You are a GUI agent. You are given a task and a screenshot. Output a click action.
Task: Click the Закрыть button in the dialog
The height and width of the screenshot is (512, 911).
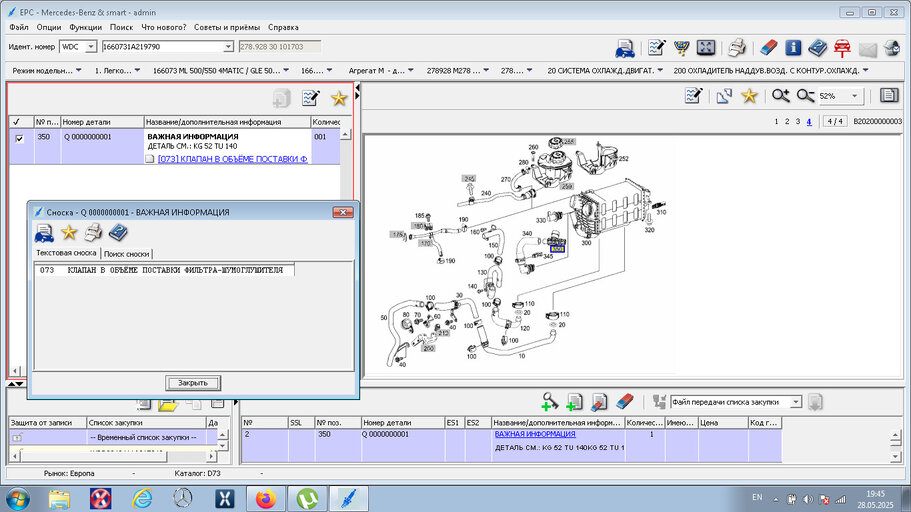tap(193, 383)
